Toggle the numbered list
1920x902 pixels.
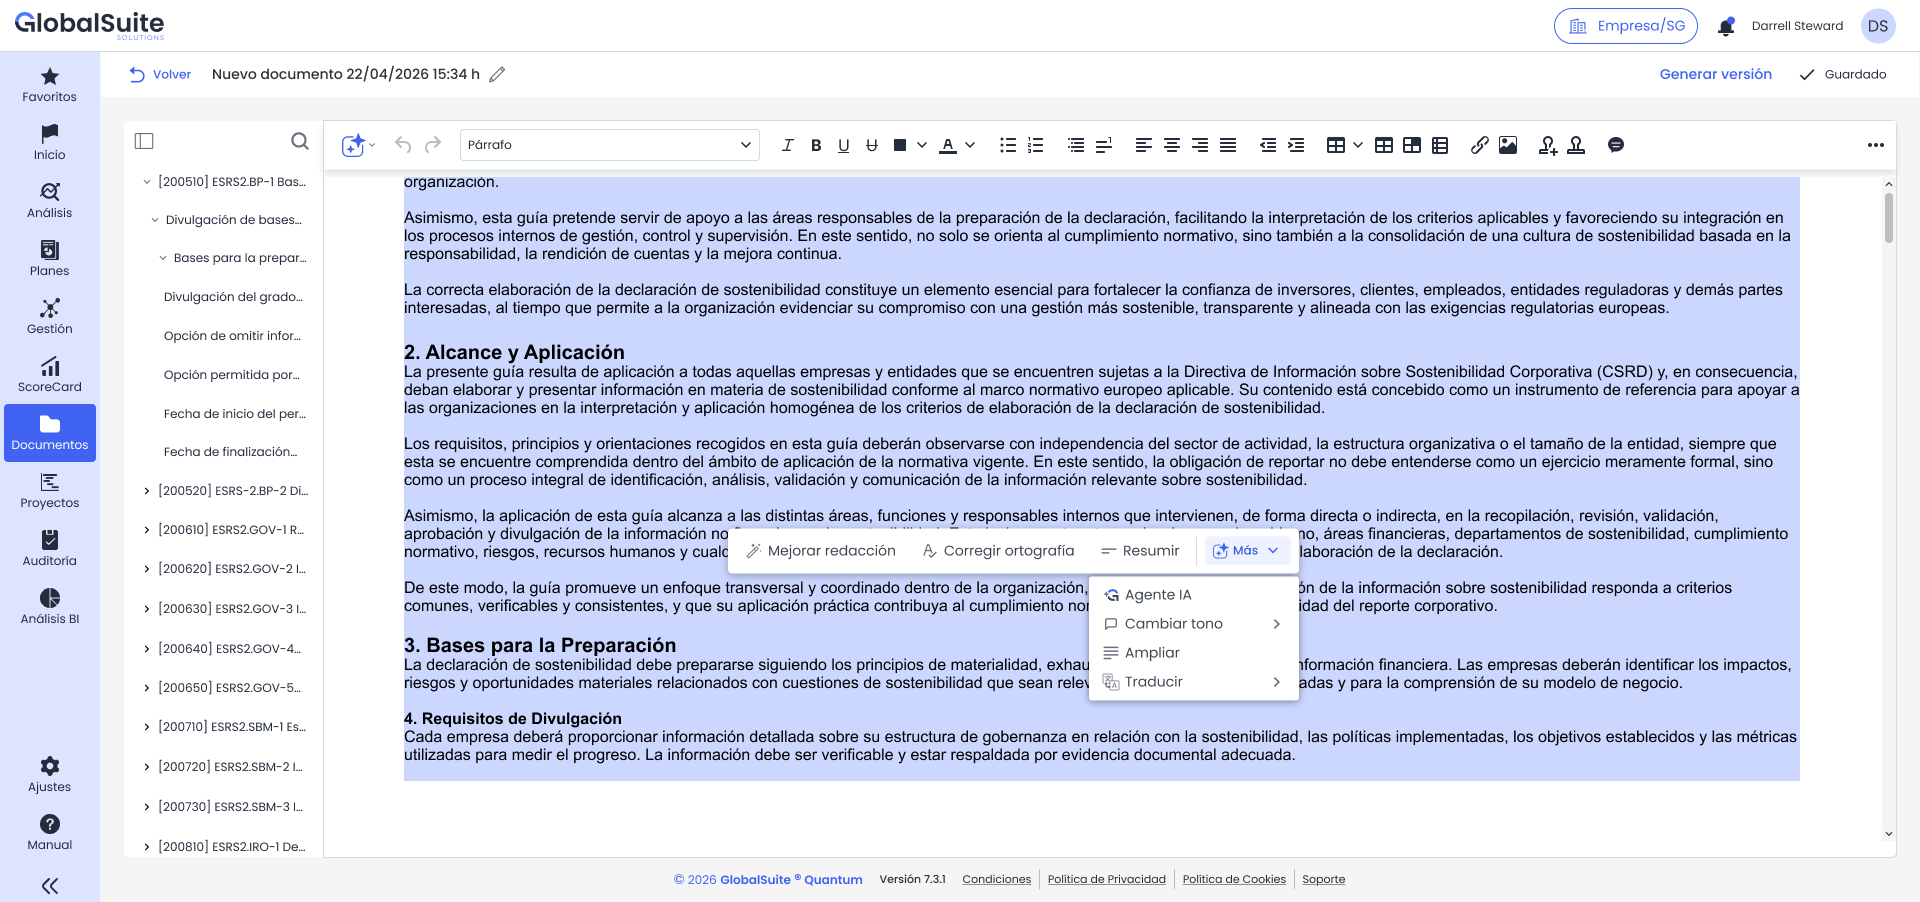1036,145
